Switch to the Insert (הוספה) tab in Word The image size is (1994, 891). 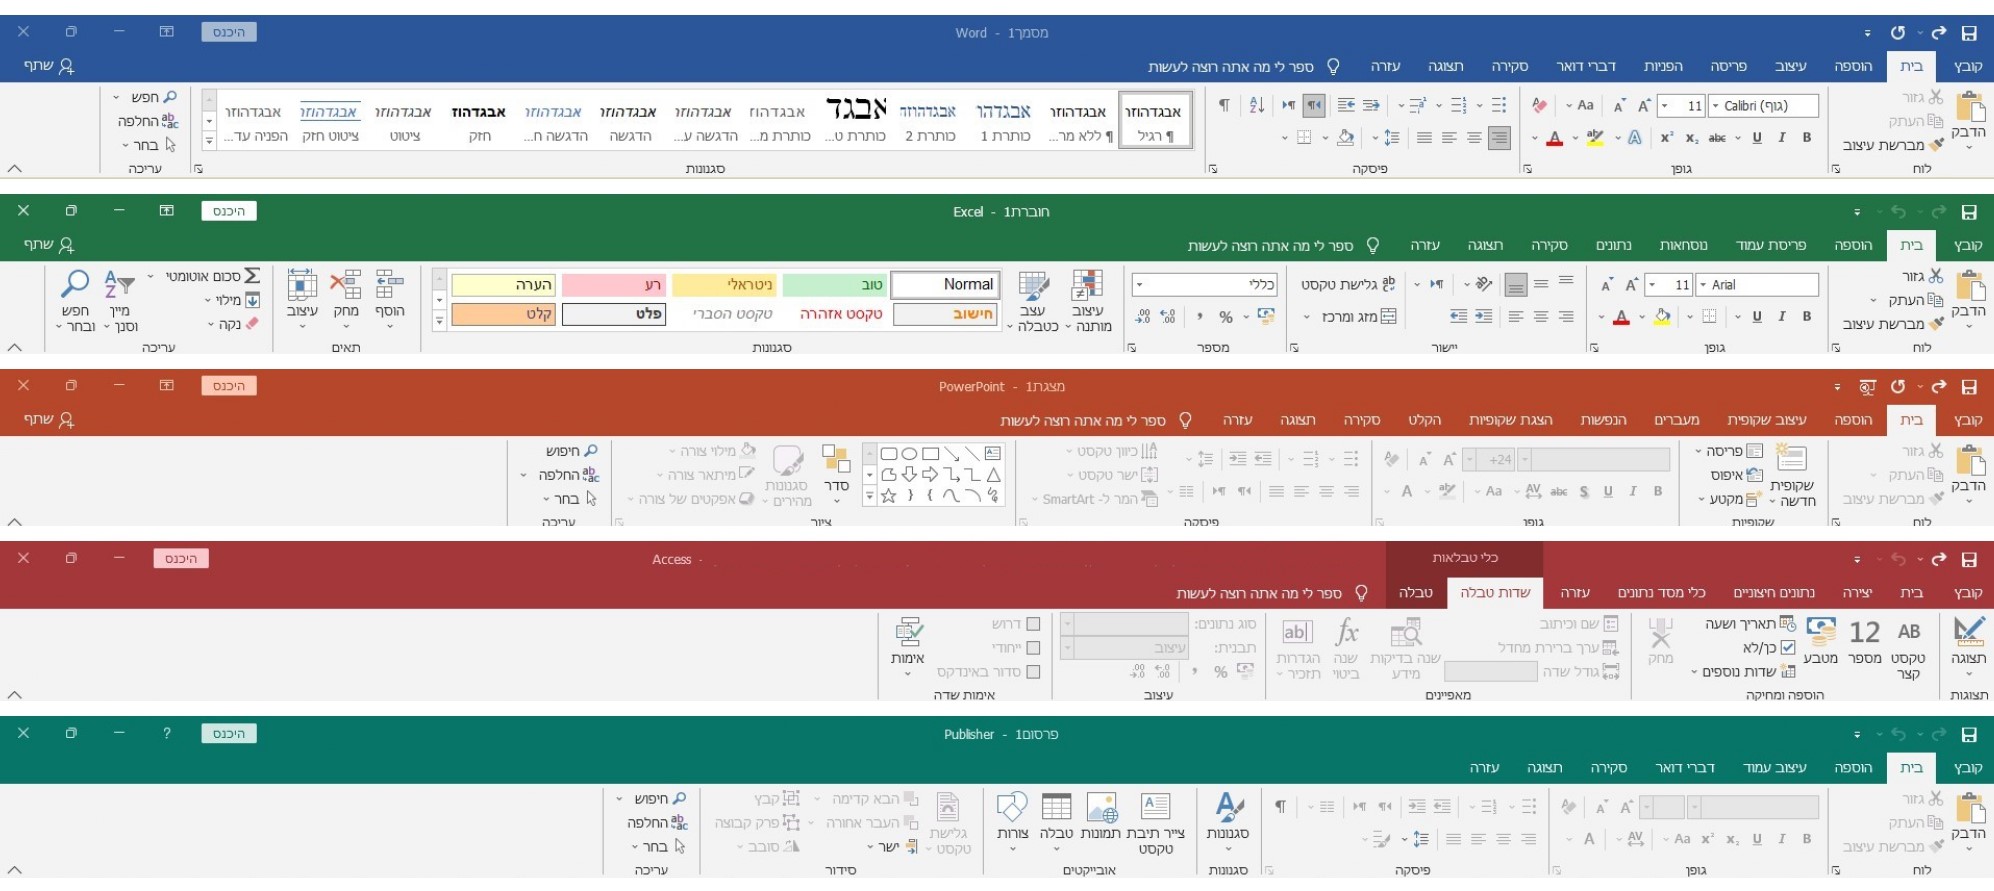[1853, 66]
